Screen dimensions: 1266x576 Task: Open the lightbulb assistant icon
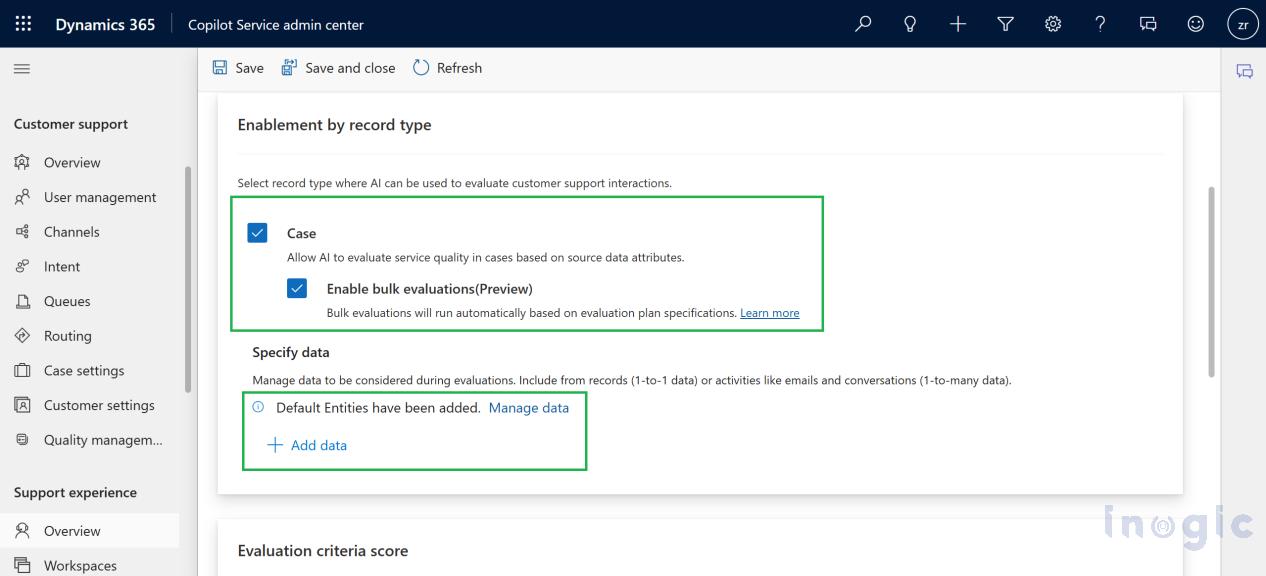(x=910, y=24)
